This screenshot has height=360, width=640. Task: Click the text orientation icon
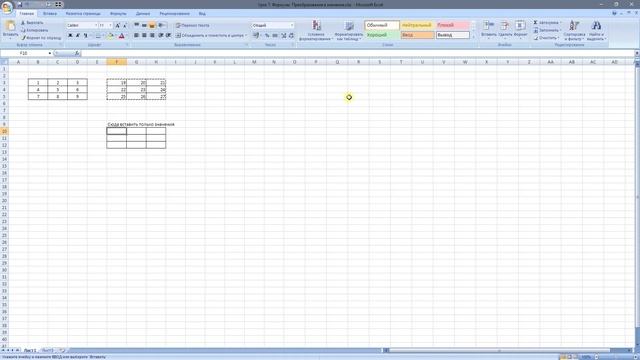[162, 25]
